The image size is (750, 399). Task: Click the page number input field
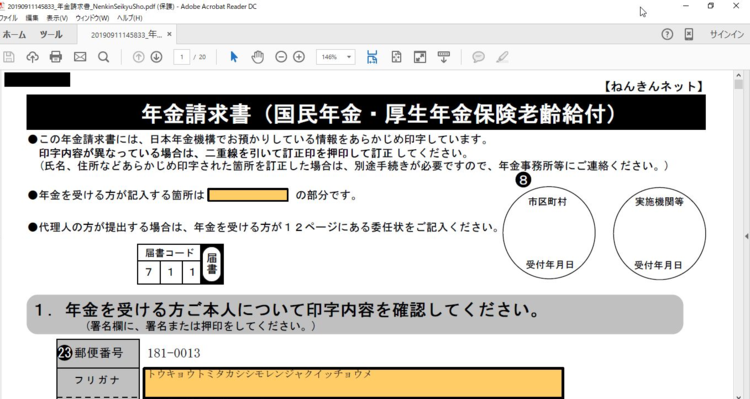(x=181, y=57)
